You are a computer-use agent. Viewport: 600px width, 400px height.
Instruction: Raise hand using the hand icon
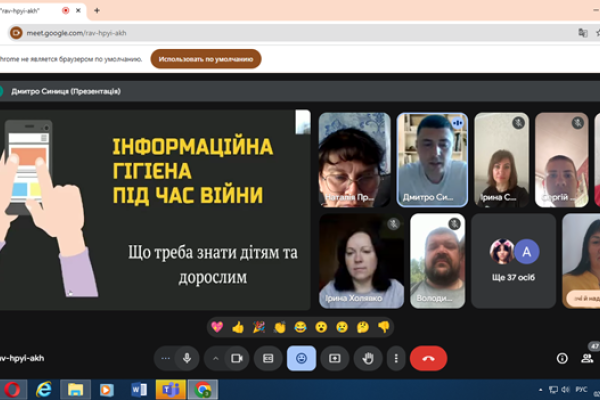click(x=367, y=358)
